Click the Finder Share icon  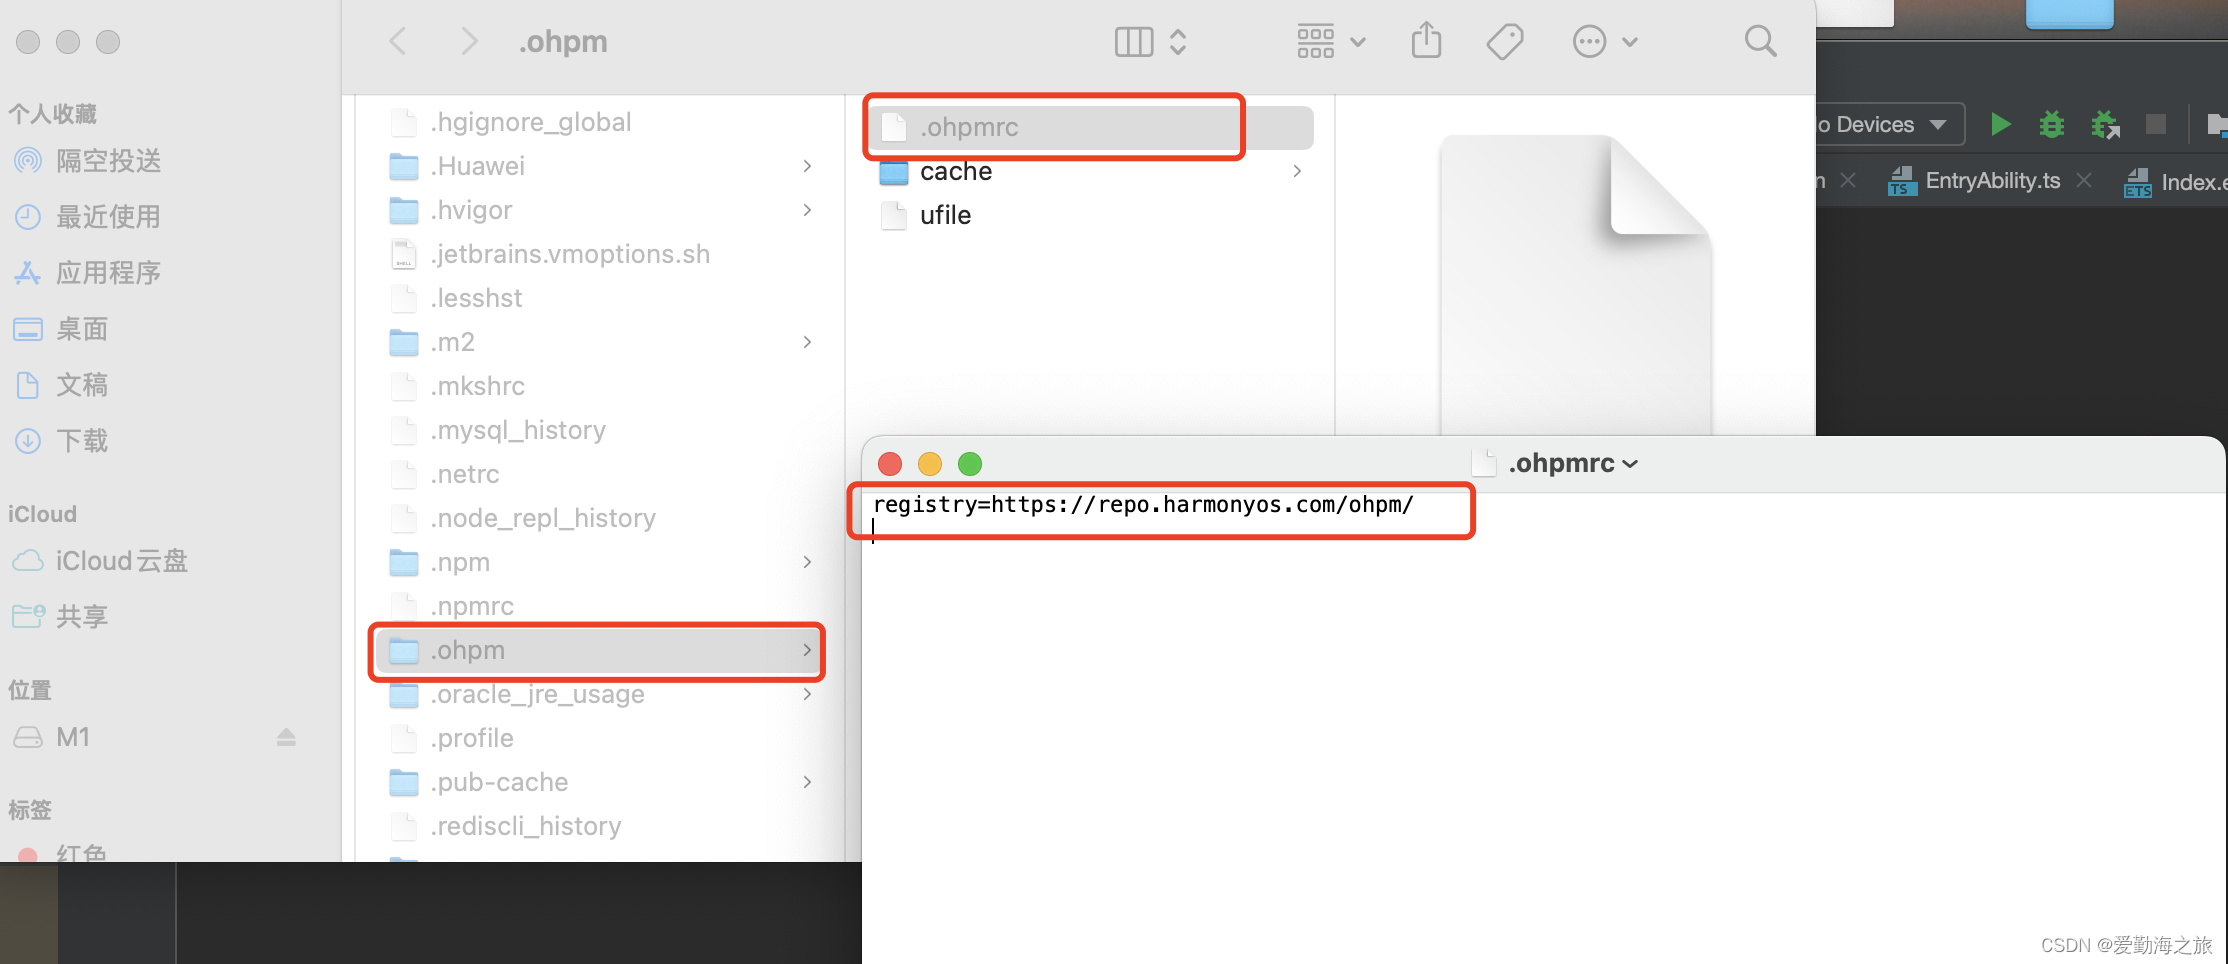pyautogui.click(x=1427, y=42)
